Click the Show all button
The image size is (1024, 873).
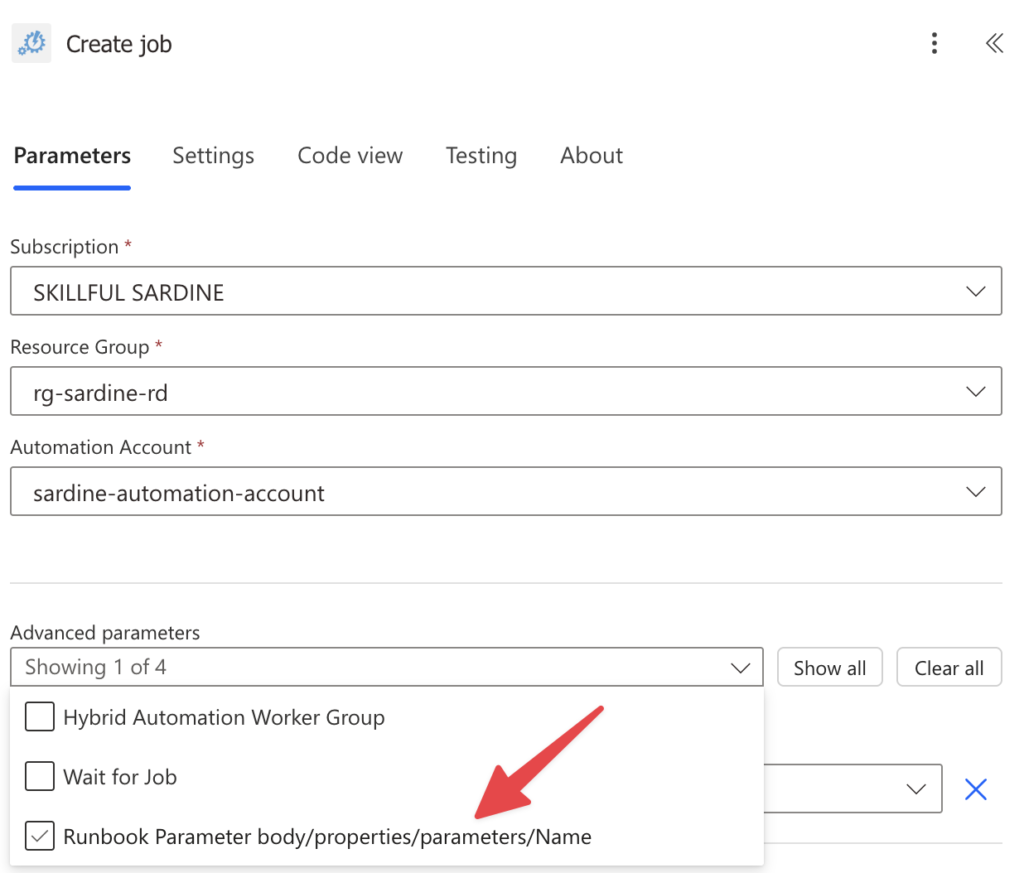829,667
